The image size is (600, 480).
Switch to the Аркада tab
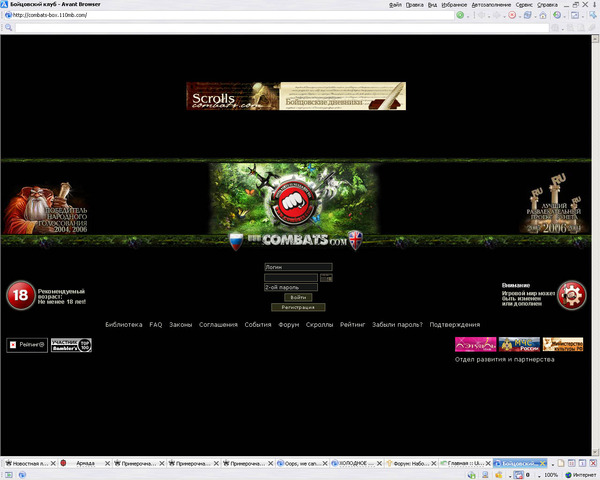[x=85, y=463]
